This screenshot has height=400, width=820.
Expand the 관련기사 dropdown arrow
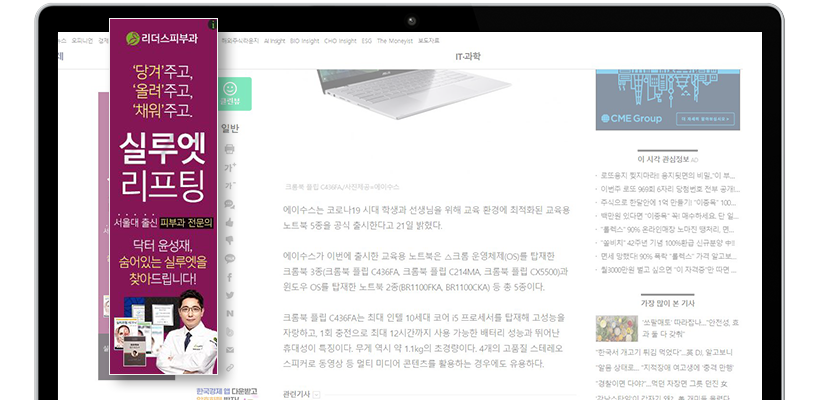click(x=316, y=395)
